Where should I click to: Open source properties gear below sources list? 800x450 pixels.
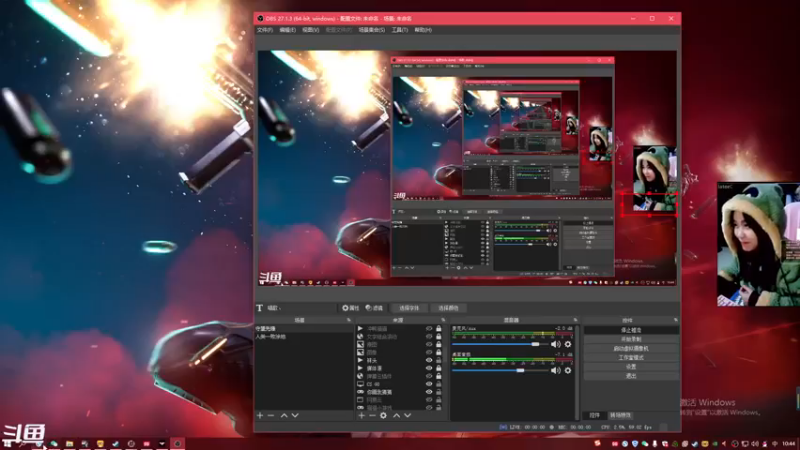(x=383, y=415)
